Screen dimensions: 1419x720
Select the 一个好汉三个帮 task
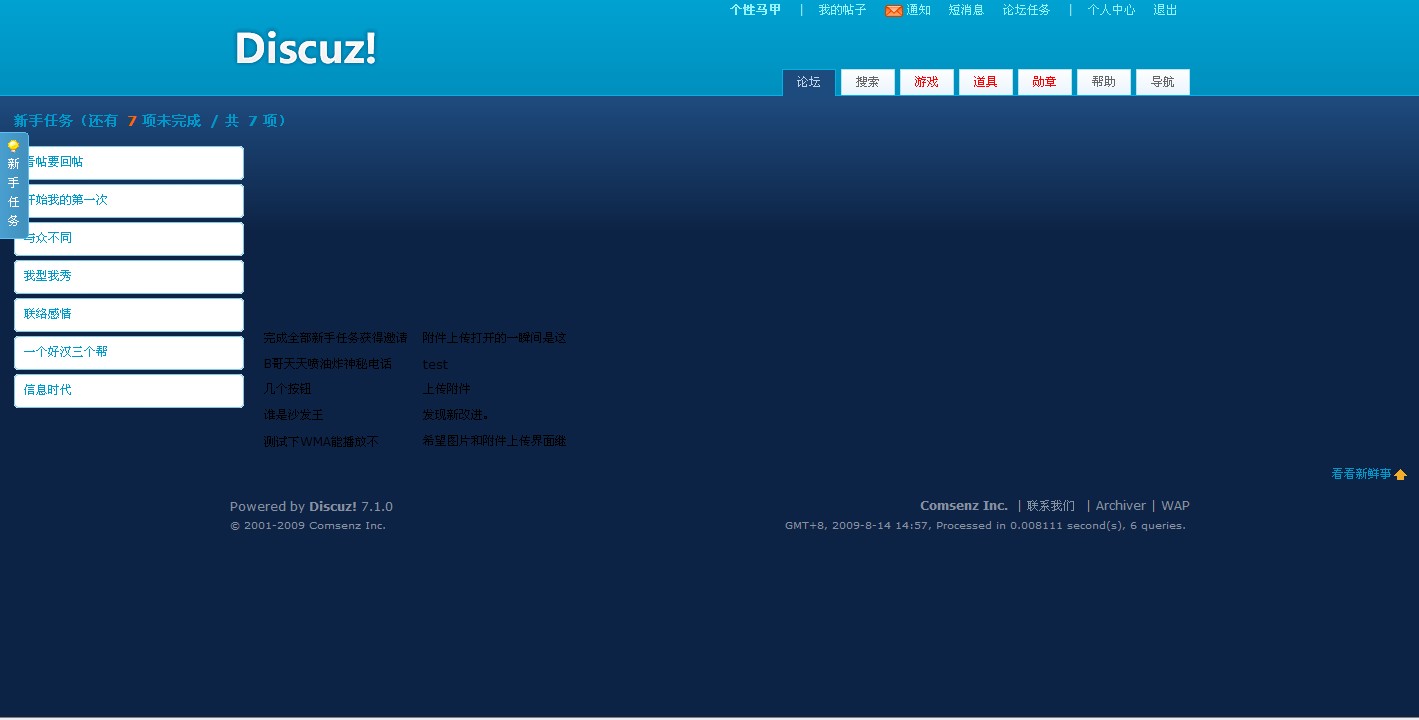tap(129, 352)
